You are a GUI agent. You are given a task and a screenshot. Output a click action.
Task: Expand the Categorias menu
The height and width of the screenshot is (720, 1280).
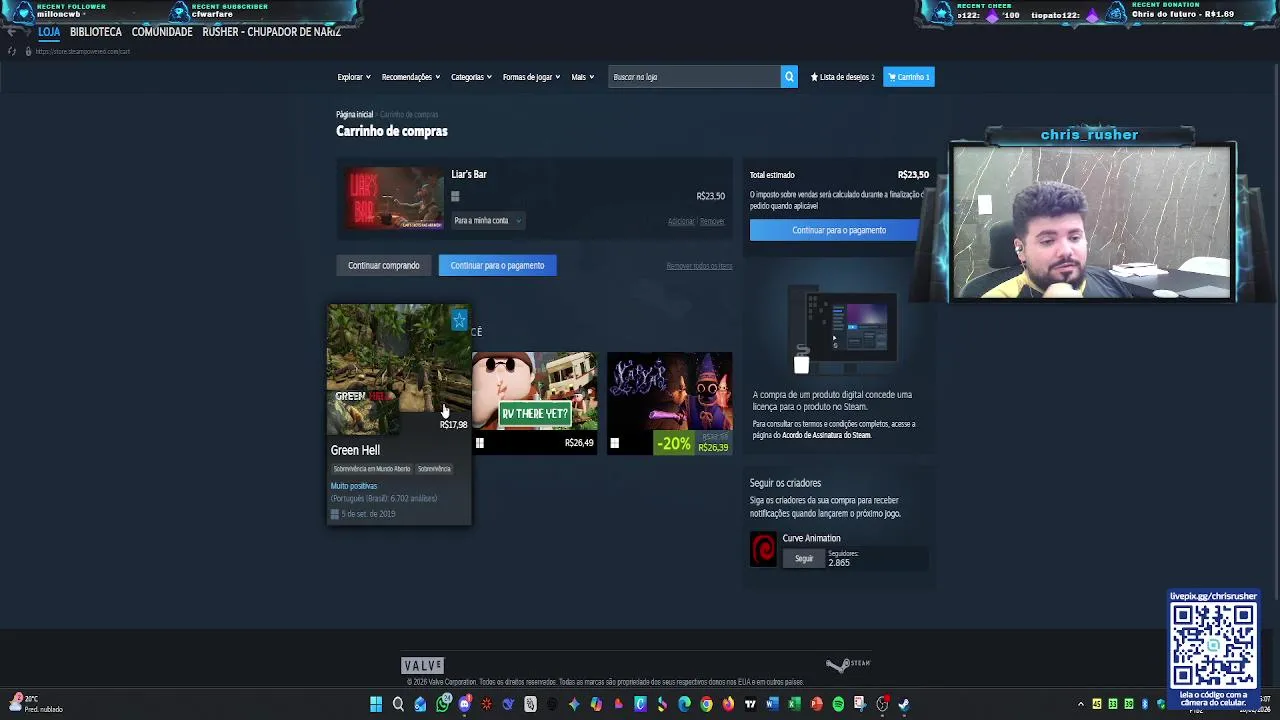pyautogui.click(x=471, y=77)
